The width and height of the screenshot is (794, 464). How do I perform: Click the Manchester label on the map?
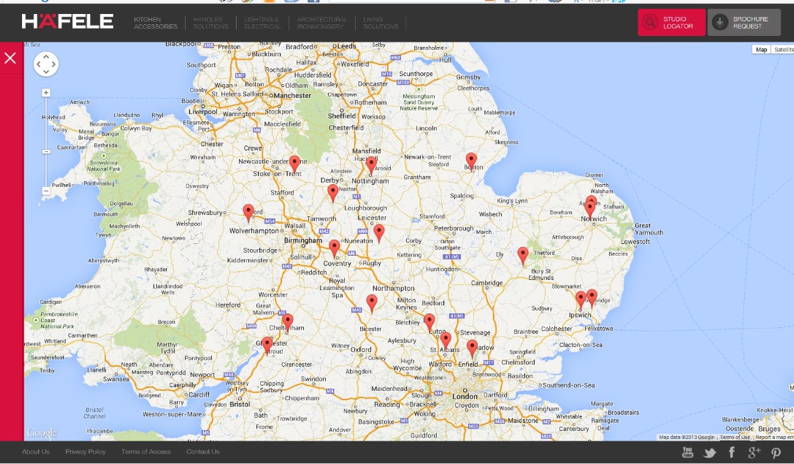pos(292,95)
